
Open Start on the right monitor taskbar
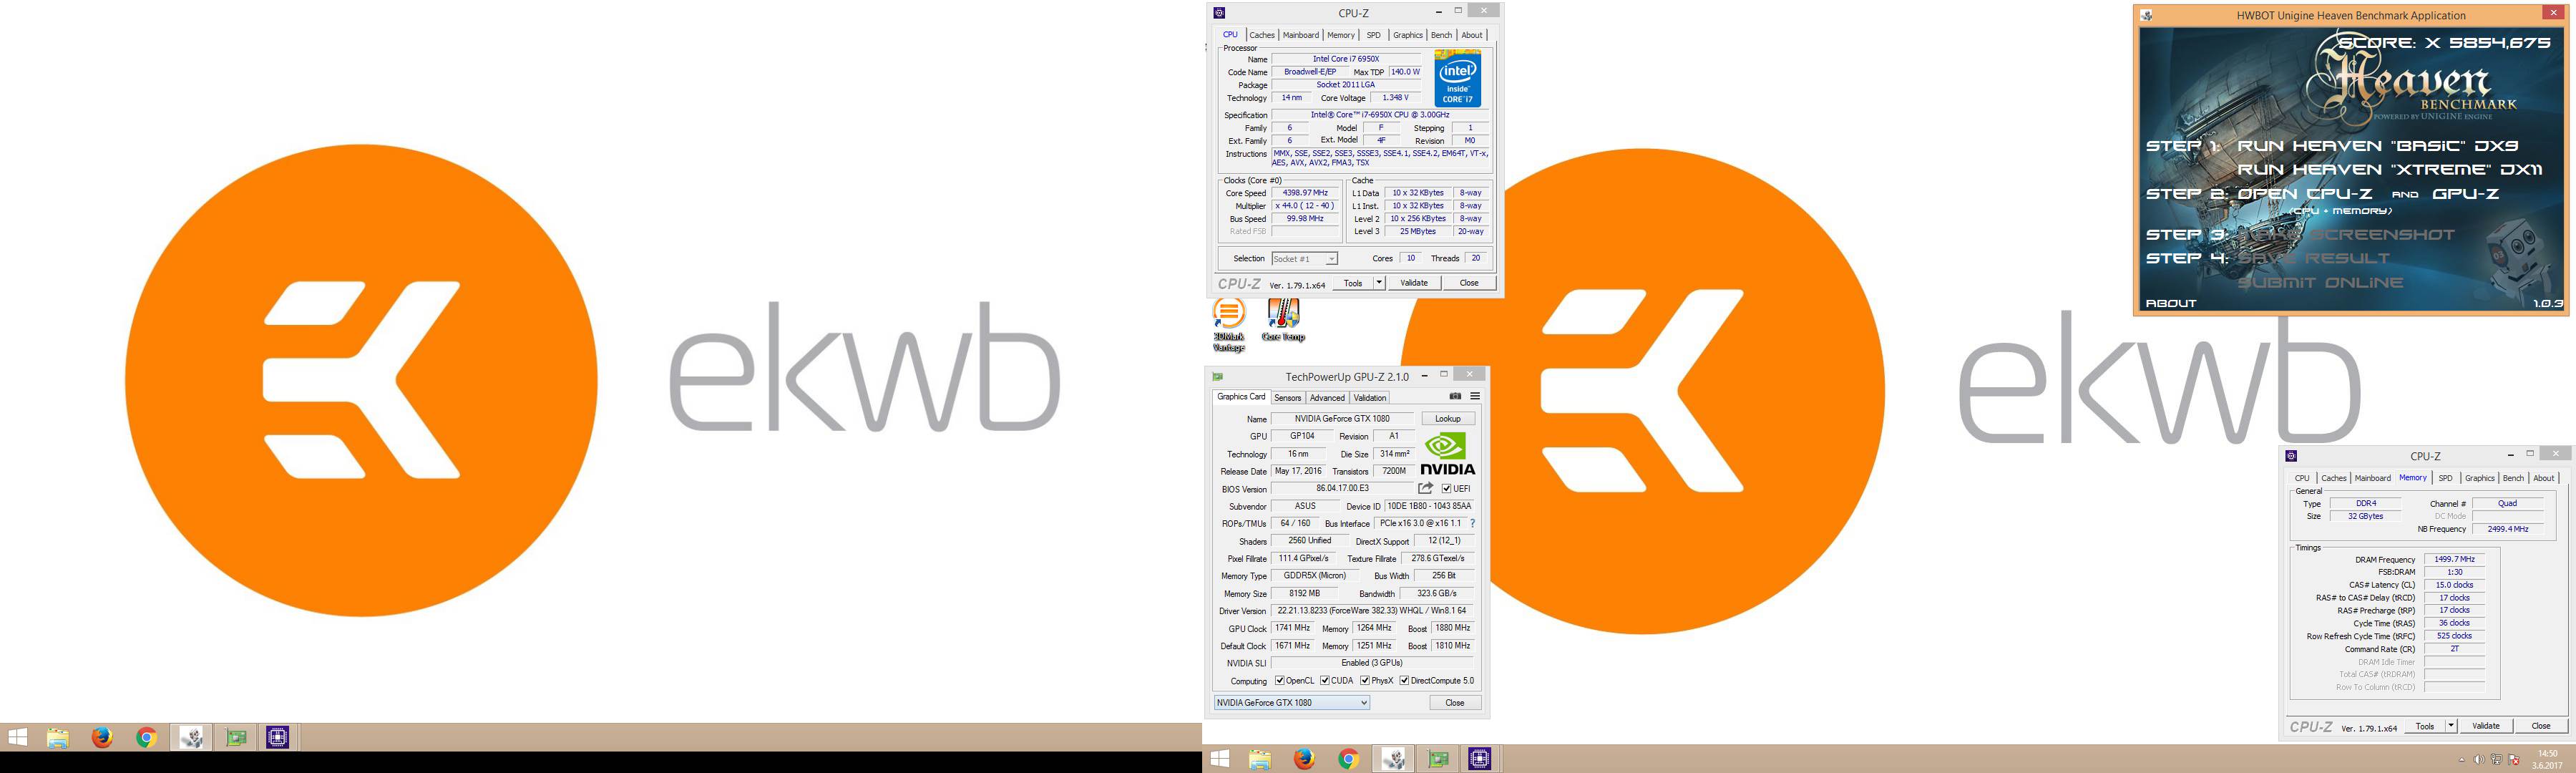[x=1219, y=759]
